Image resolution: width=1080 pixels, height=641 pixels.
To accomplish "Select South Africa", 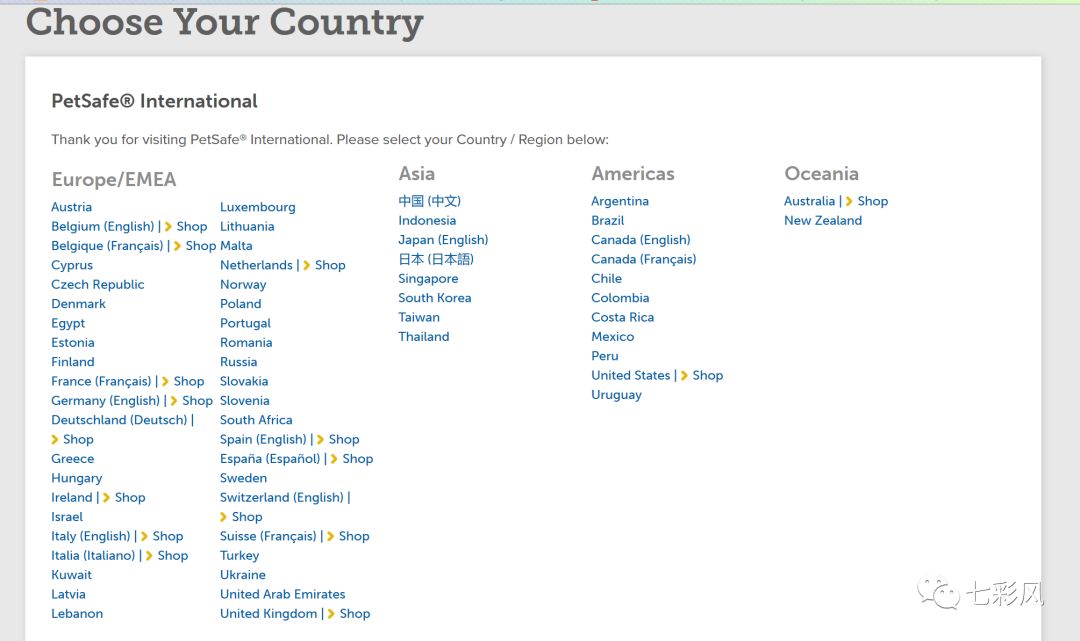I will pyautogui.click(x=256, y=420).
